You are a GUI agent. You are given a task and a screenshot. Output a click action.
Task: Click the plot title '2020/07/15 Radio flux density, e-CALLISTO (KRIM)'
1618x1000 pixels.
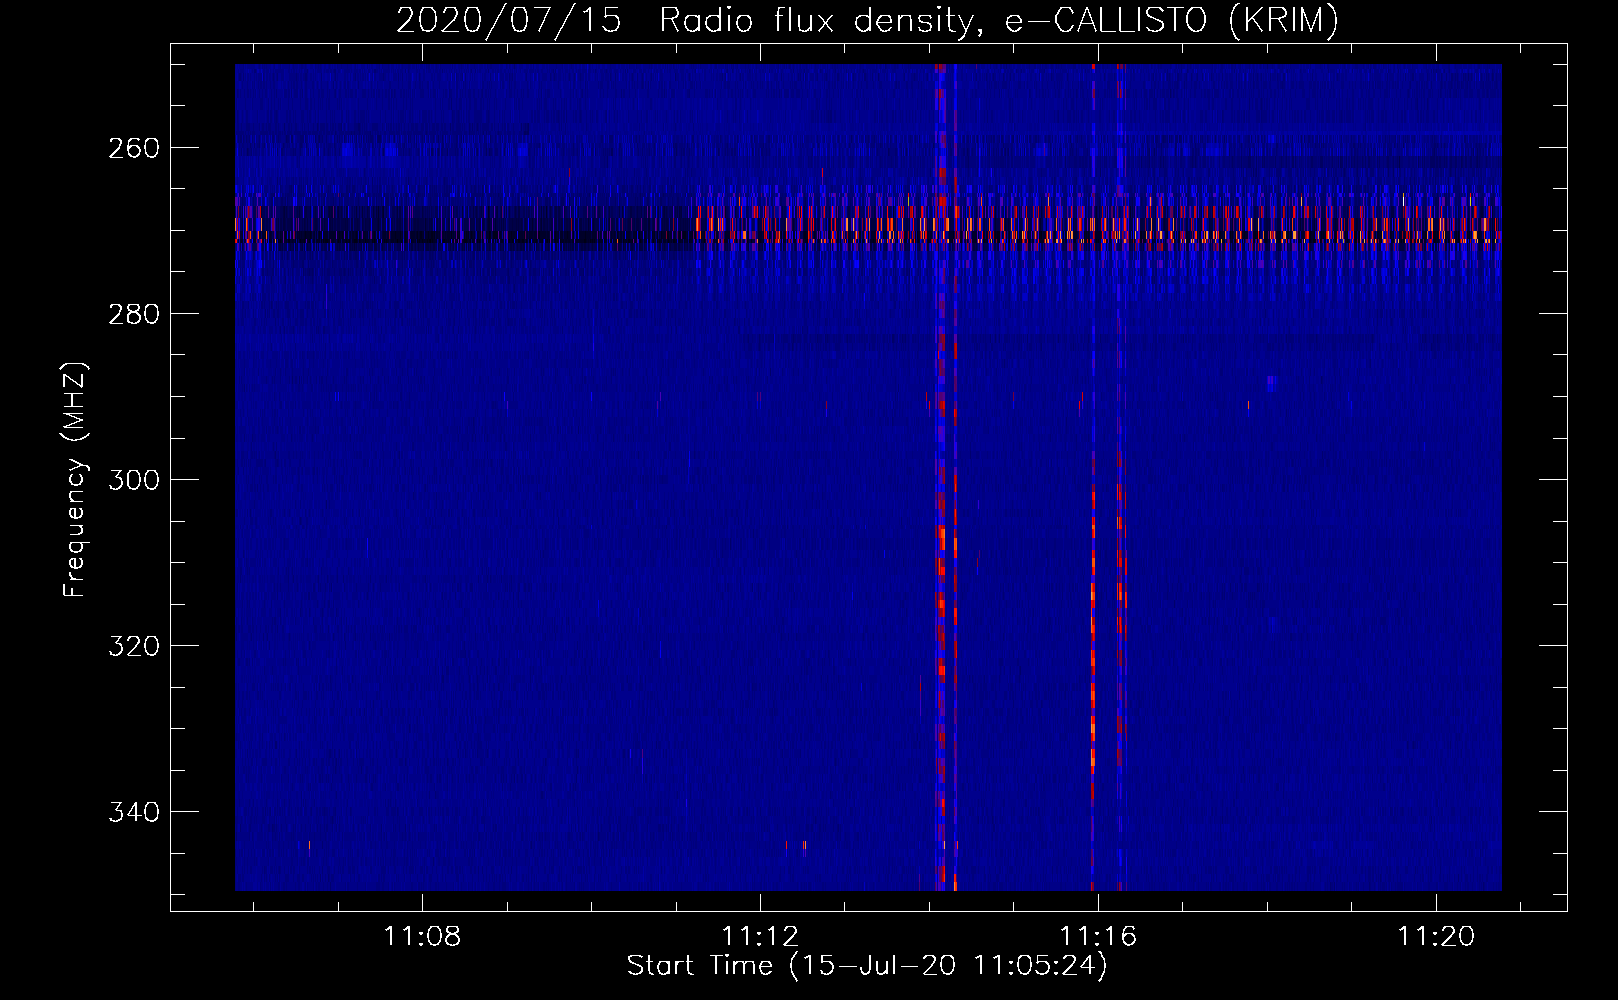[x=867, y=20]
